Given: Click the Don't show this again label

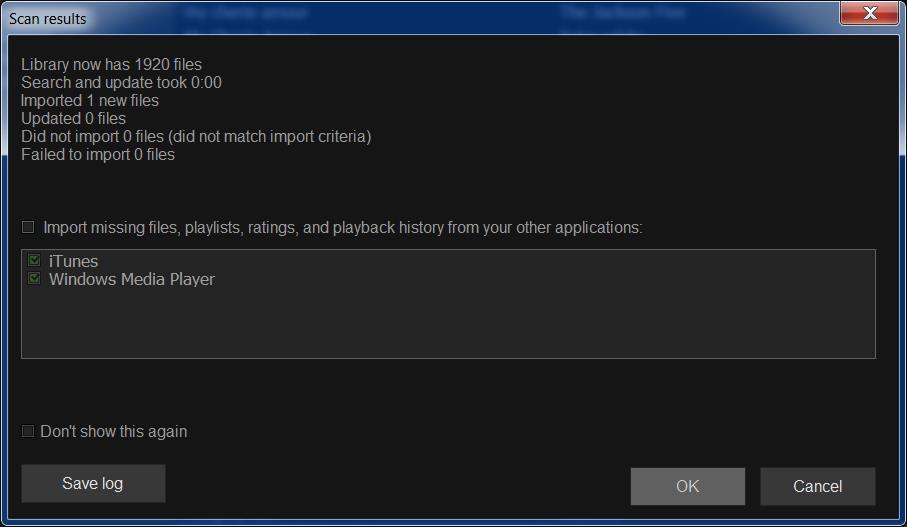Looking at the screenshot, I should click(113, 432).
